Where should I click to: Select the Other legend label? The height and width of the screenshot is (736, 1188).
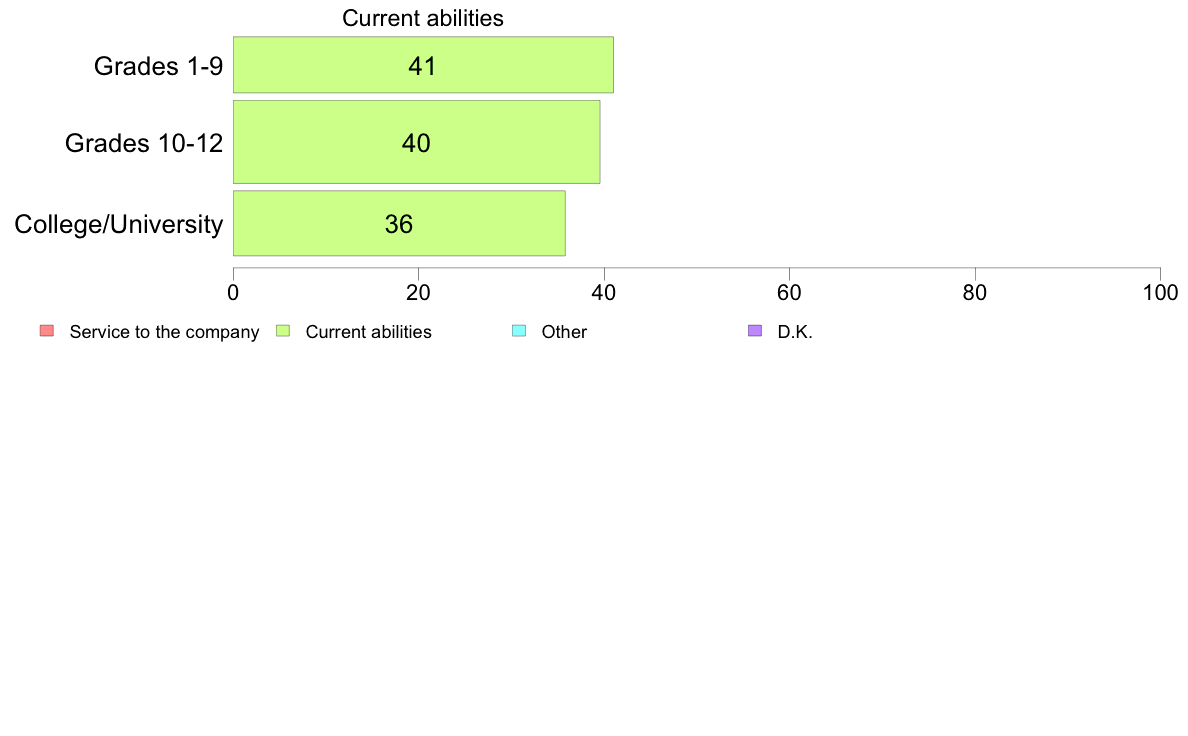tap(564, 332)
